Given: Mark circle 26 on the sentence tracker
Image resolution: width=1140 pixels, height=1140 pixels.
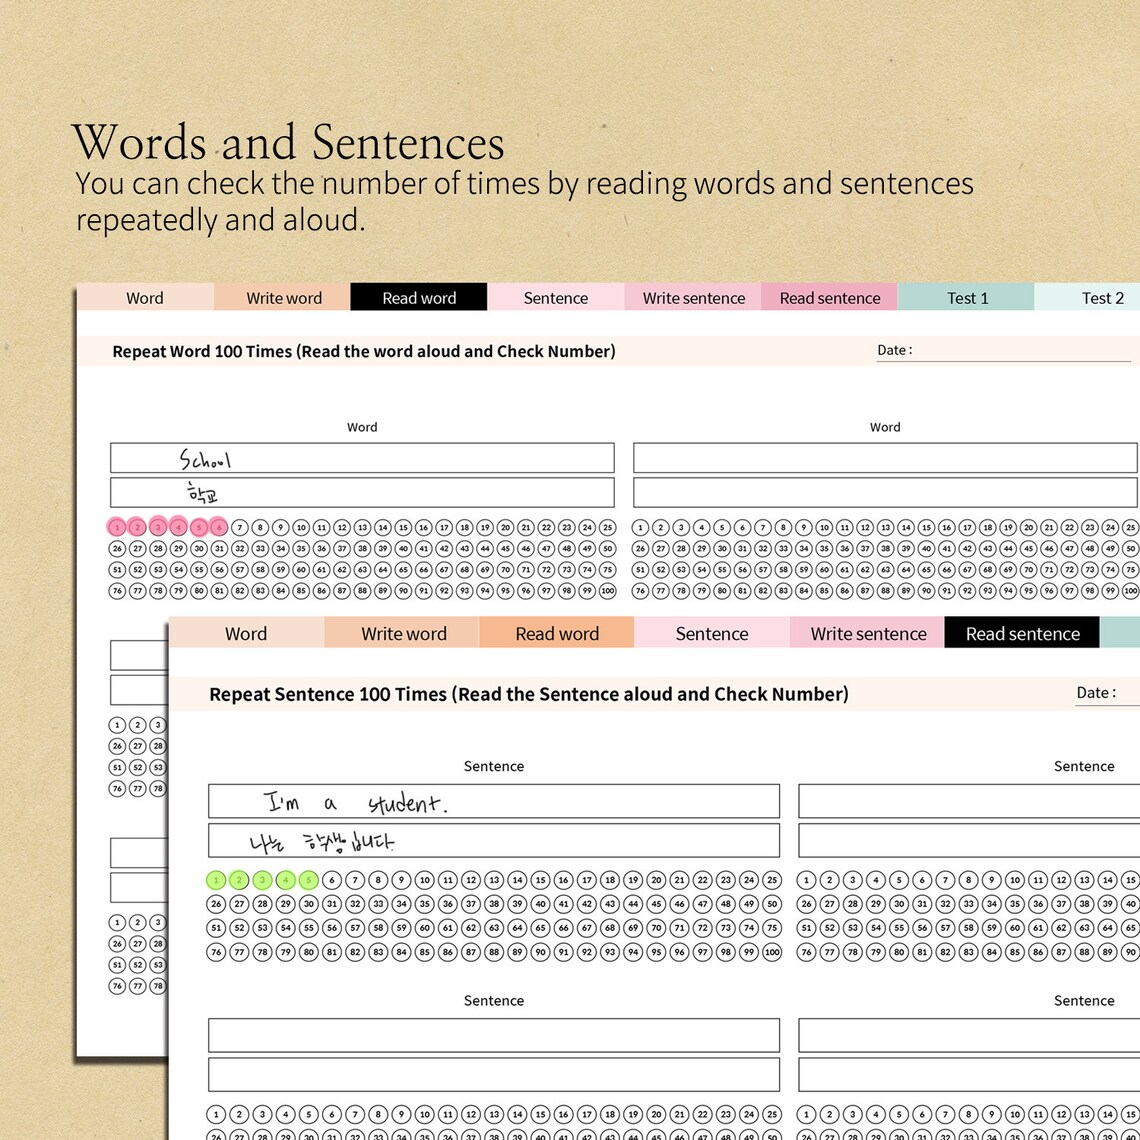Looking at the screenshot, I should click(216, 903).
